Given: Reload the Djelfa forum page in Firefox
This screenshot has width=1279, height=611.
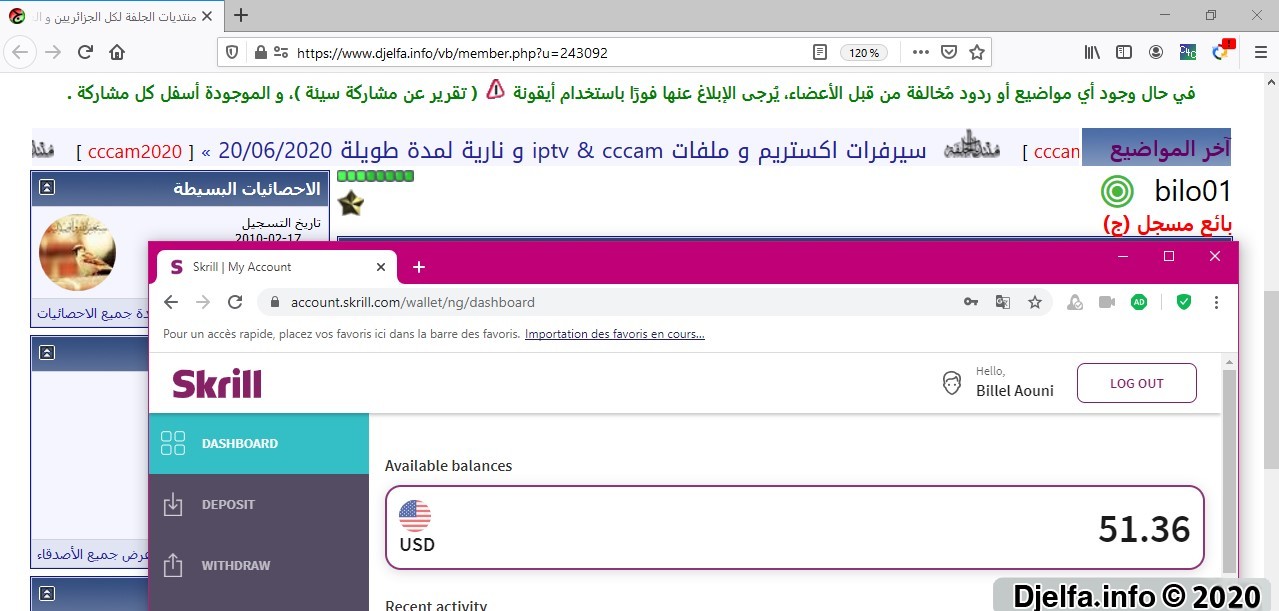Looking at the screenshot, I should coord(85,52).
